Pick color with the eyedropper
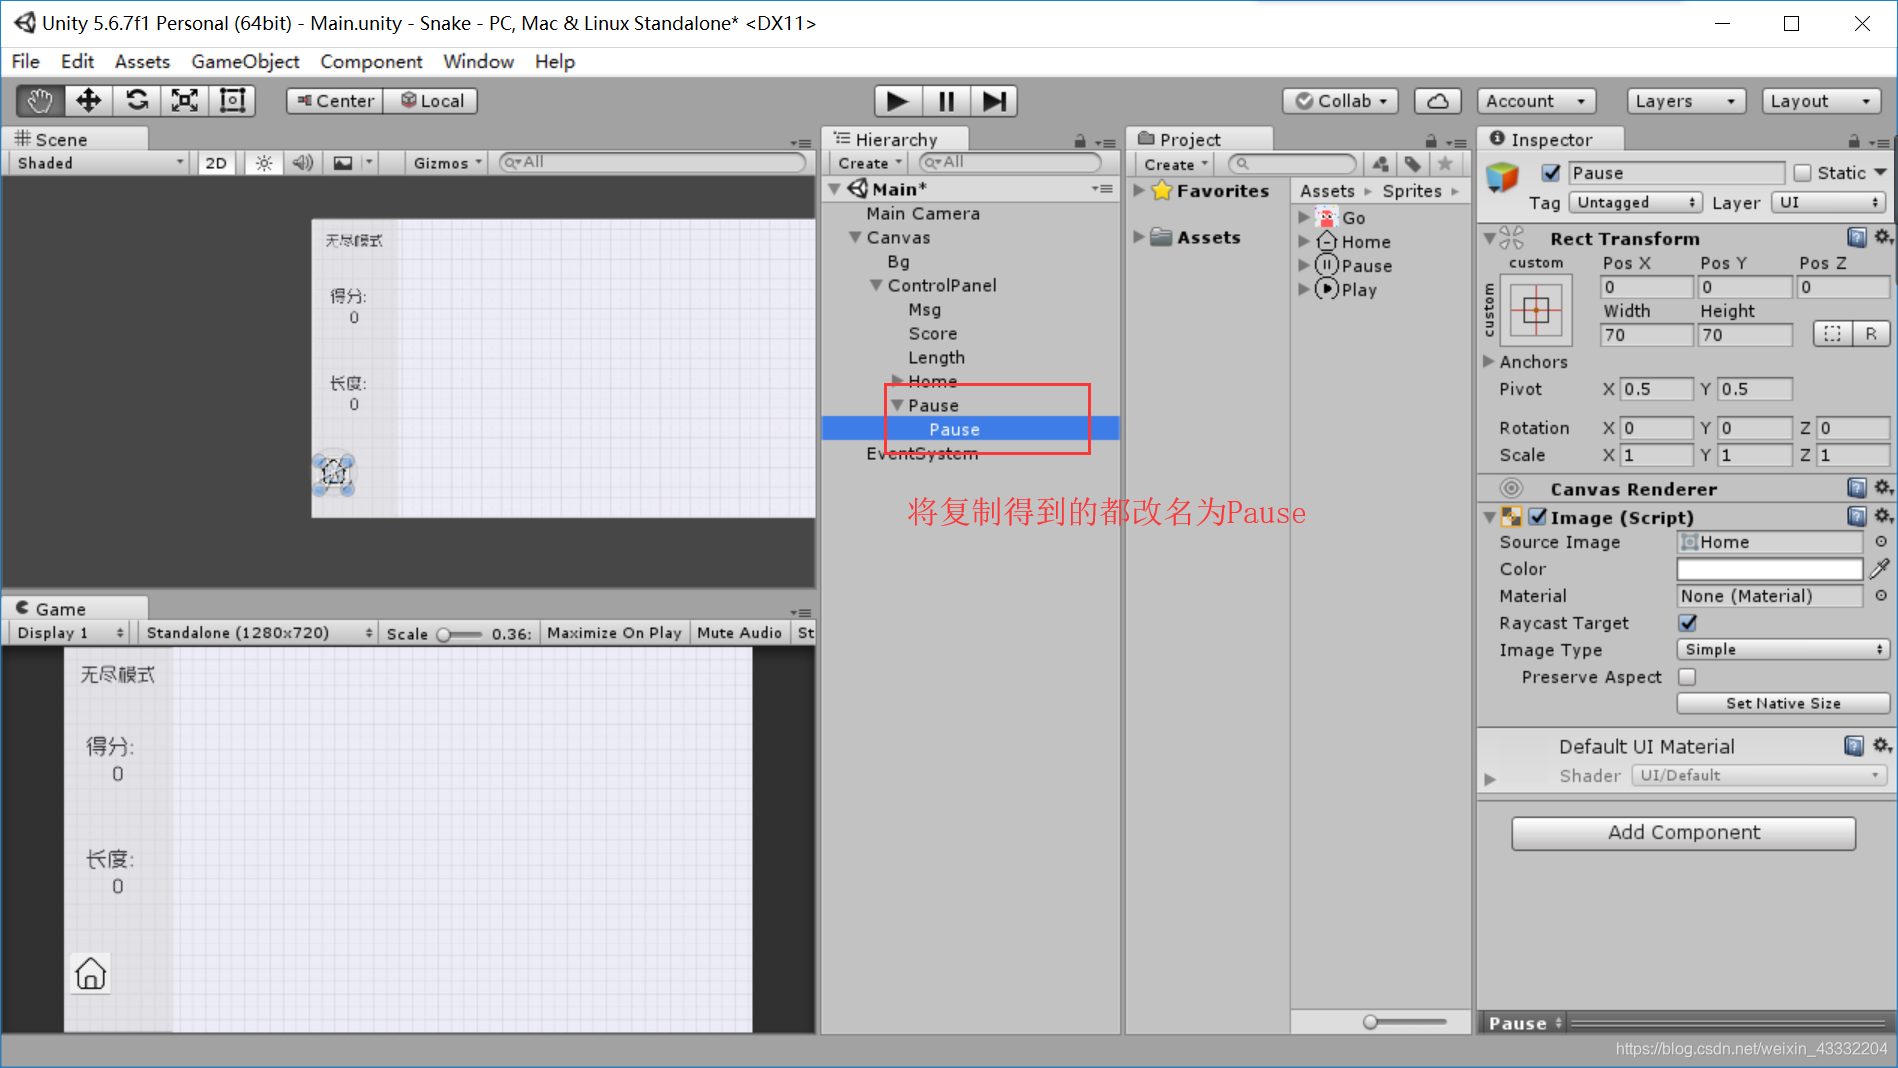Image resolution: width=1898 pixels, height=1068 pixels. tap(1880, 569)
